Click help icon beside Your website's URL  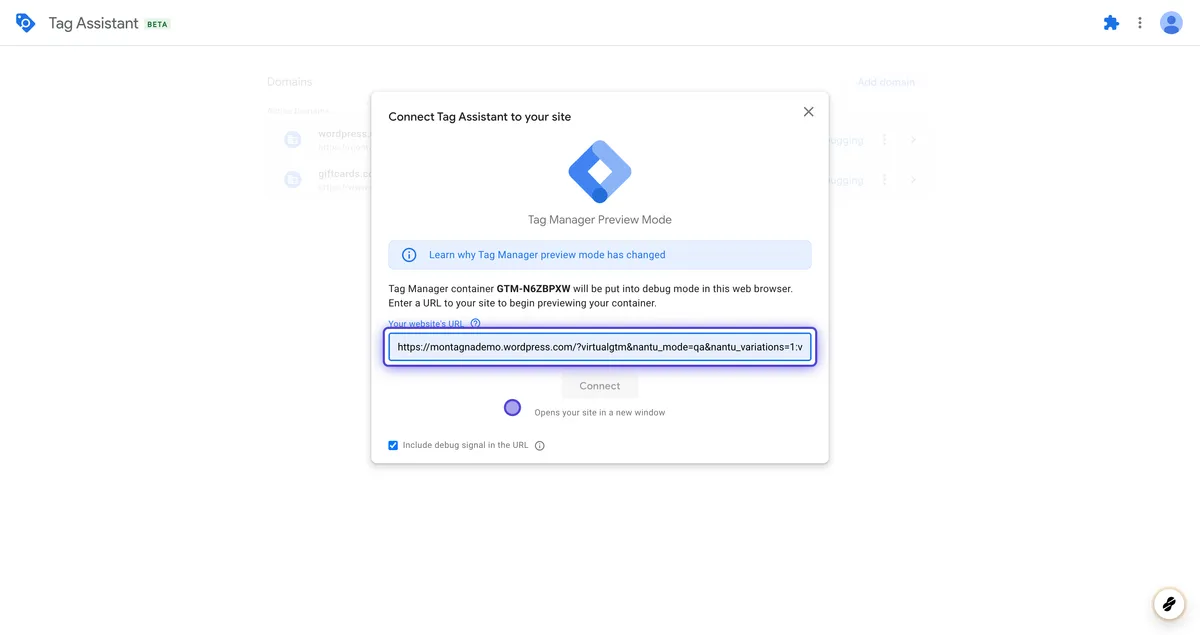(x=476, y=323)
